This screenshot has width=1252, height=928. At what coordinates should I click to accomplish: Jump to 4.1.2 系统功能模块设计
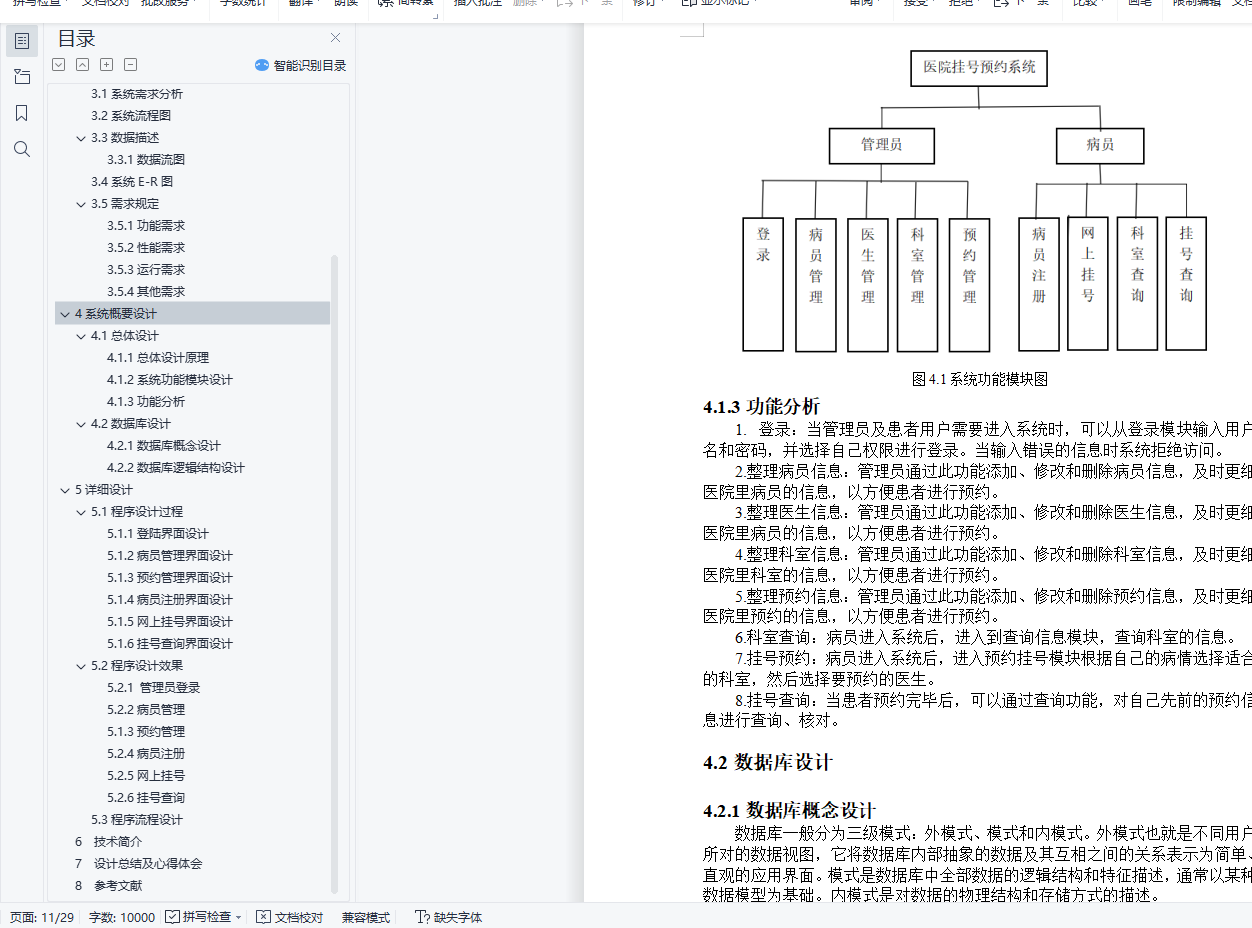(x=170, y=380)
